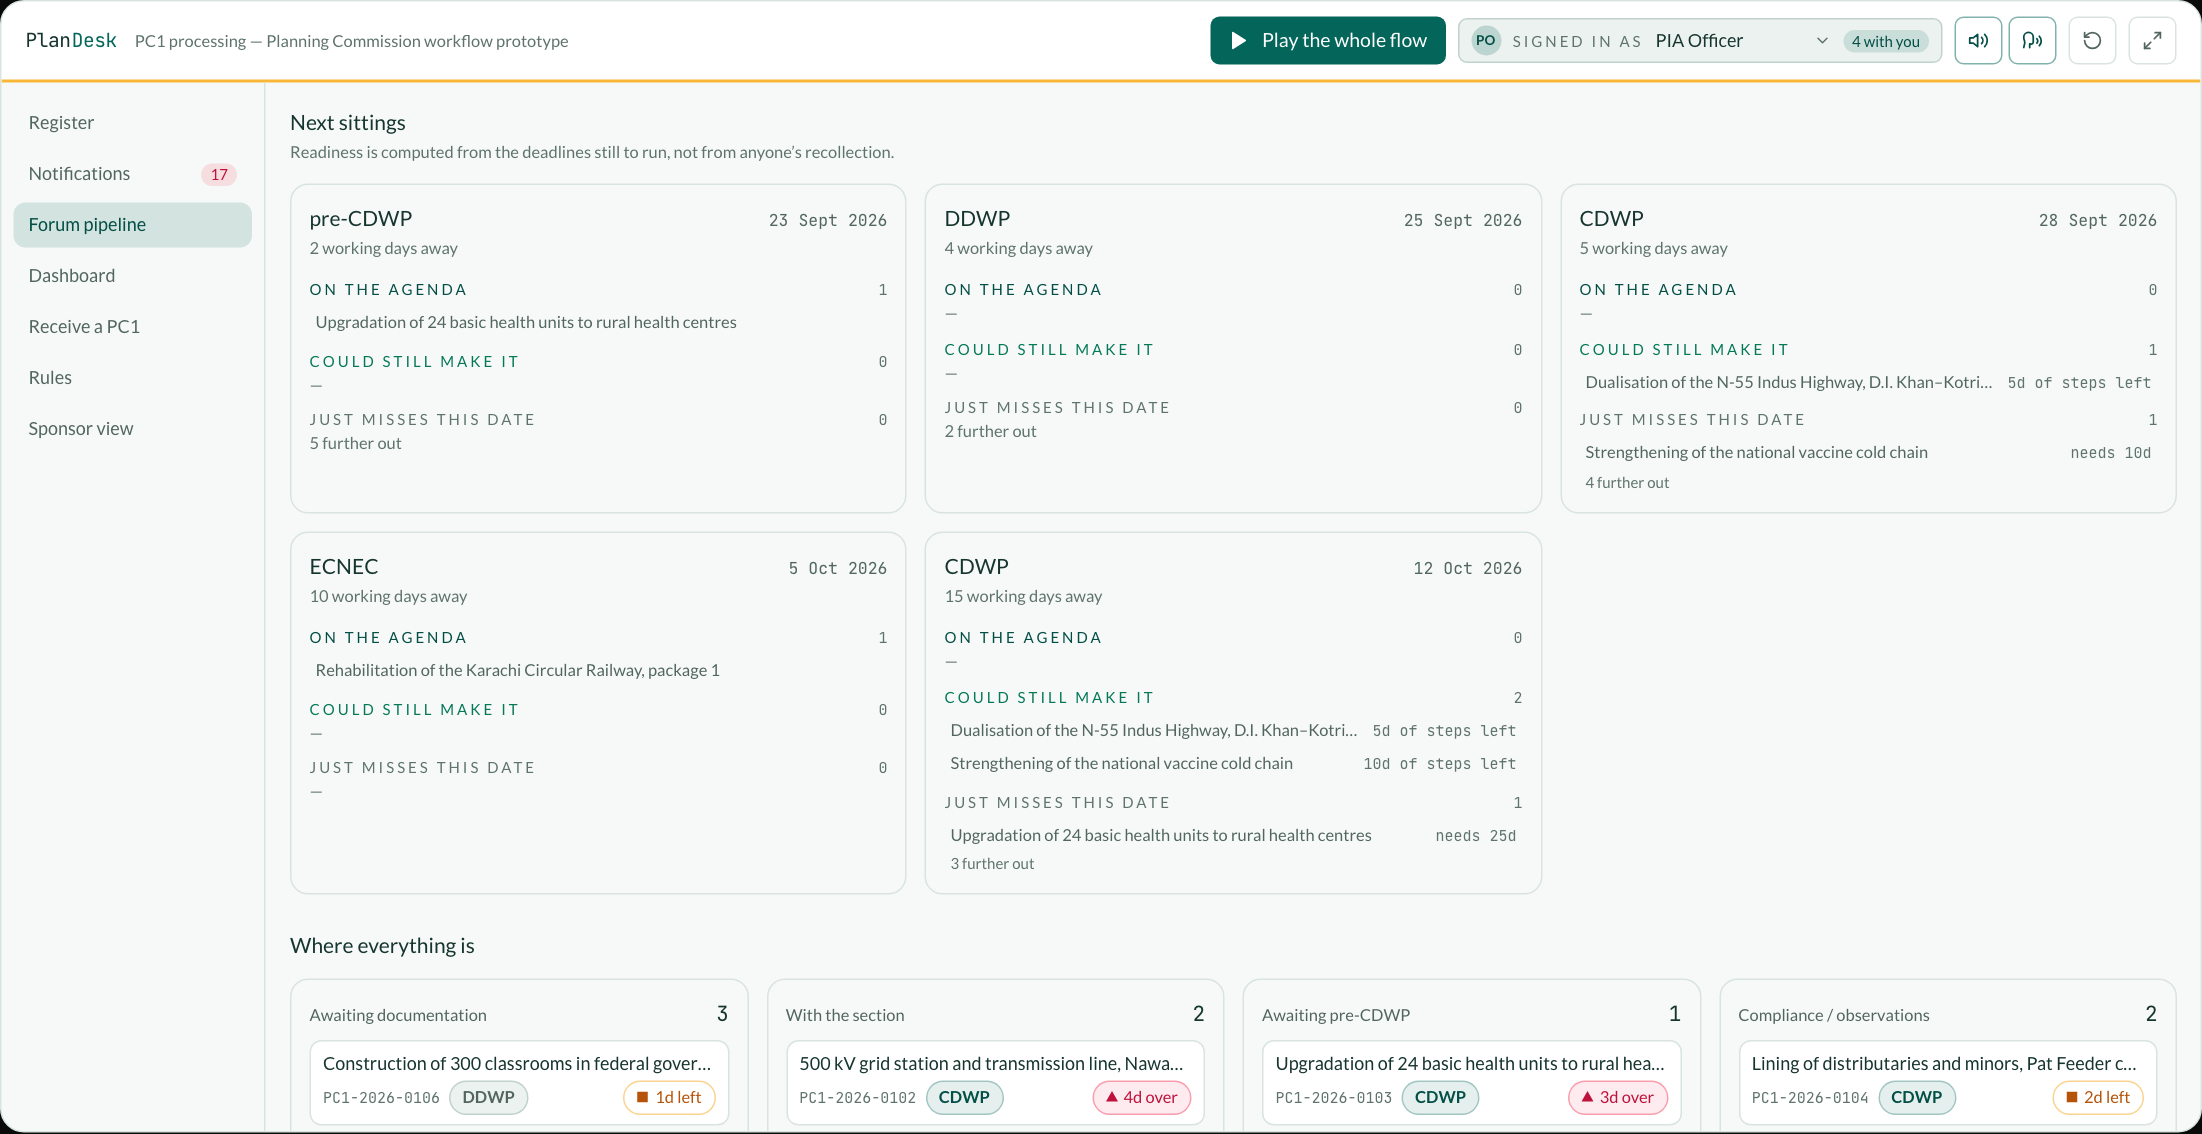Open vaccine cold chain in CDWP 28 Sept

(x=1868, y=452)
